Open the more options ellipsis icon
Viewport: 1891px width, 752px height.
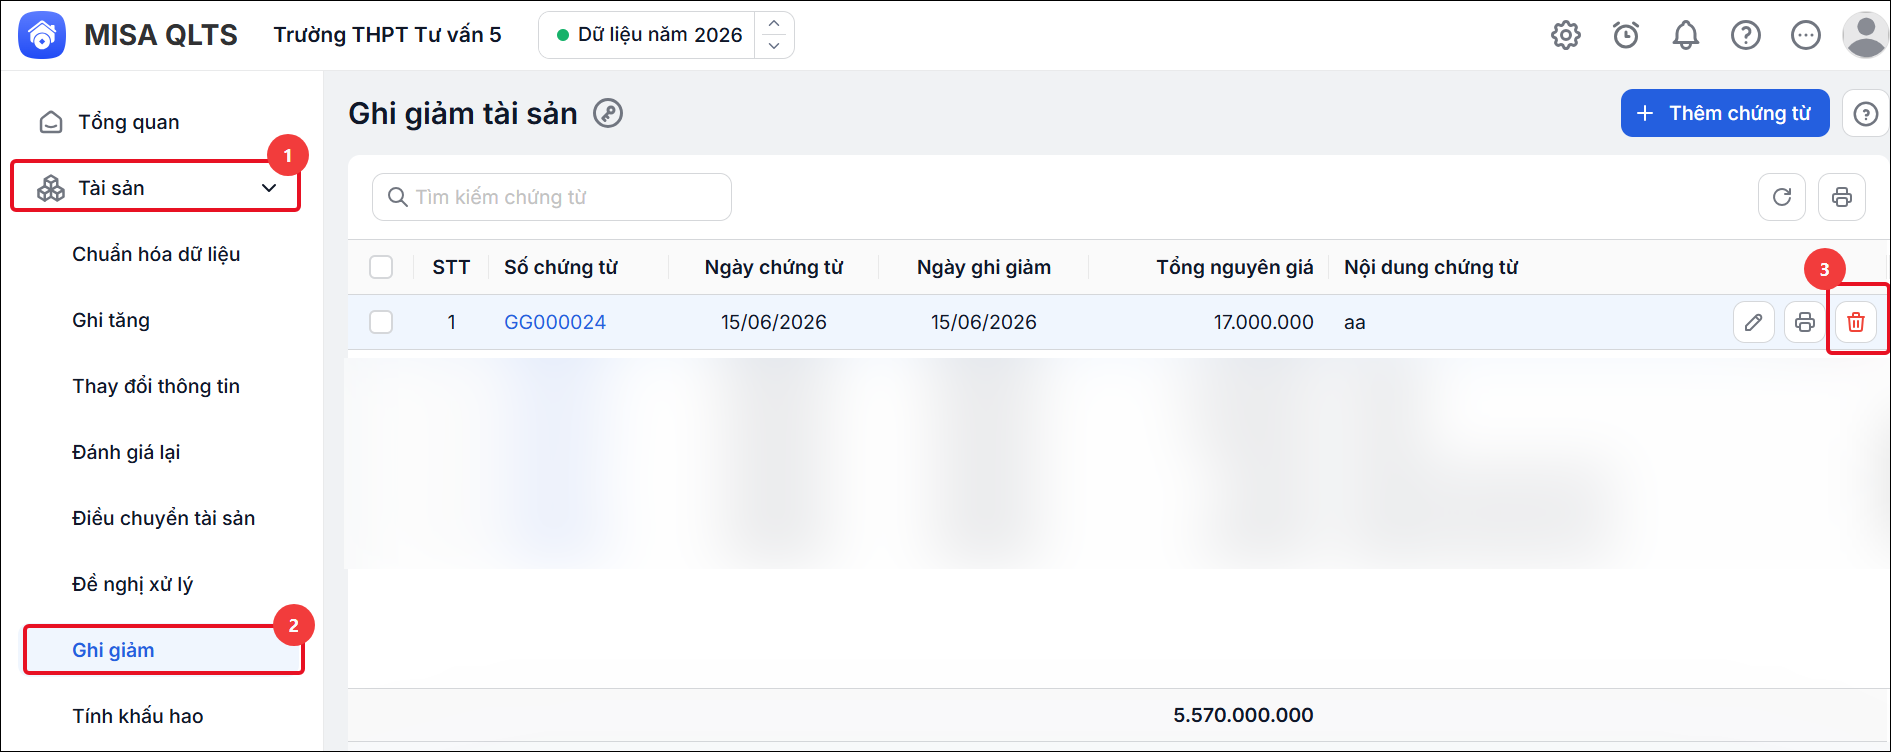click(1806, 35)
